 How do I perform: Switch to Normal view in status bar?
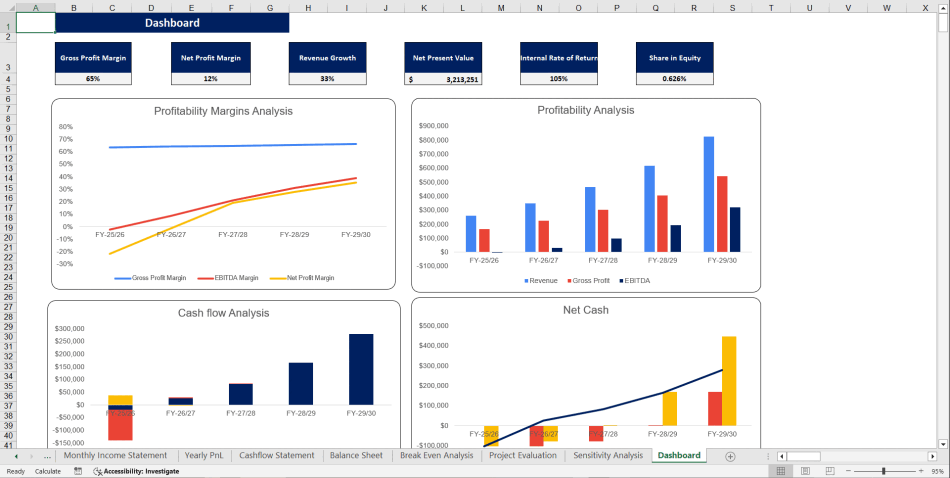point(779,471)
